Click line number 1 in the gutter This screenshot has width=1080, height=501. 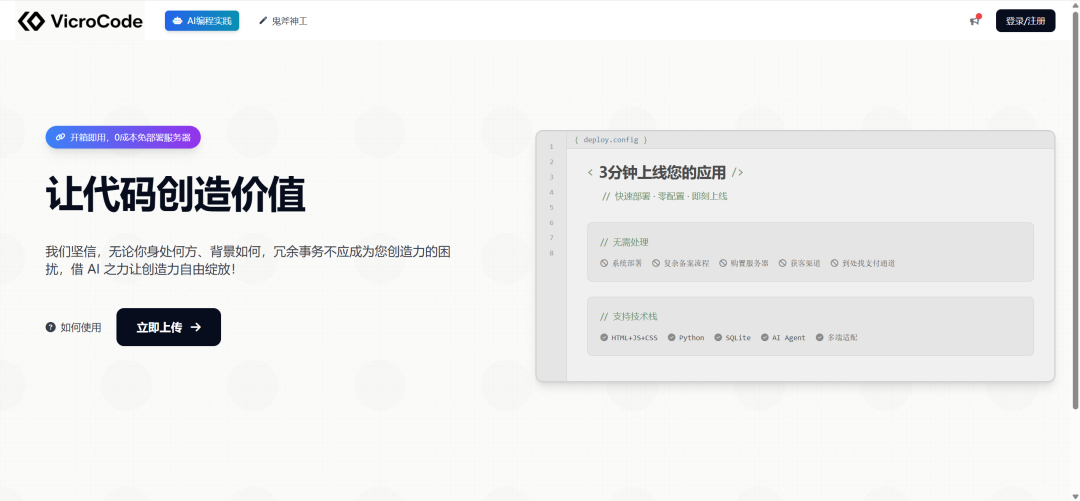point(551,147)
